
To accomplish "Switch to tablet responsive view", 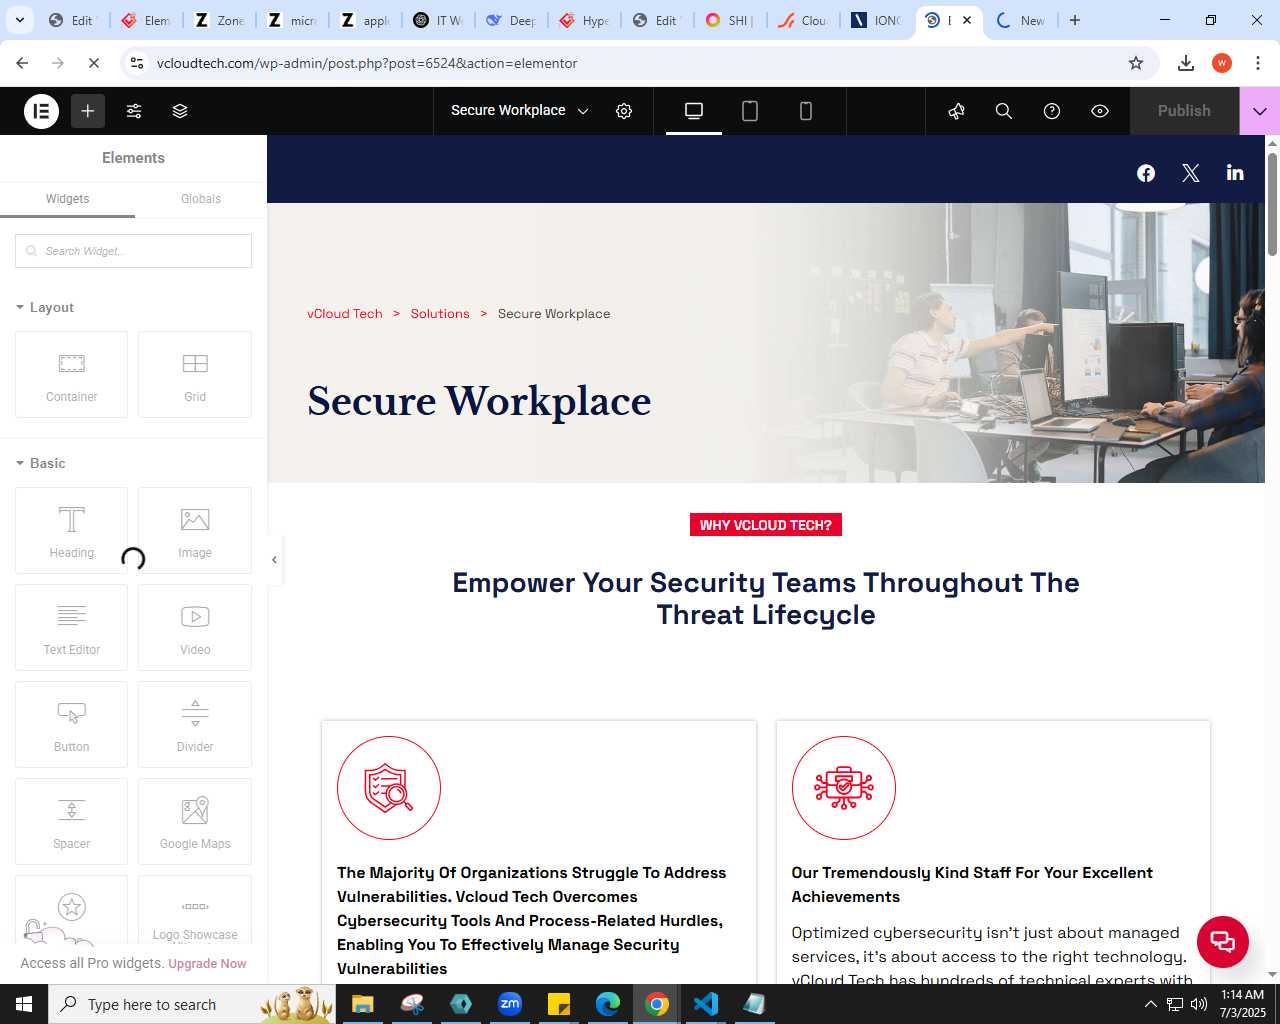I will 750,111.
